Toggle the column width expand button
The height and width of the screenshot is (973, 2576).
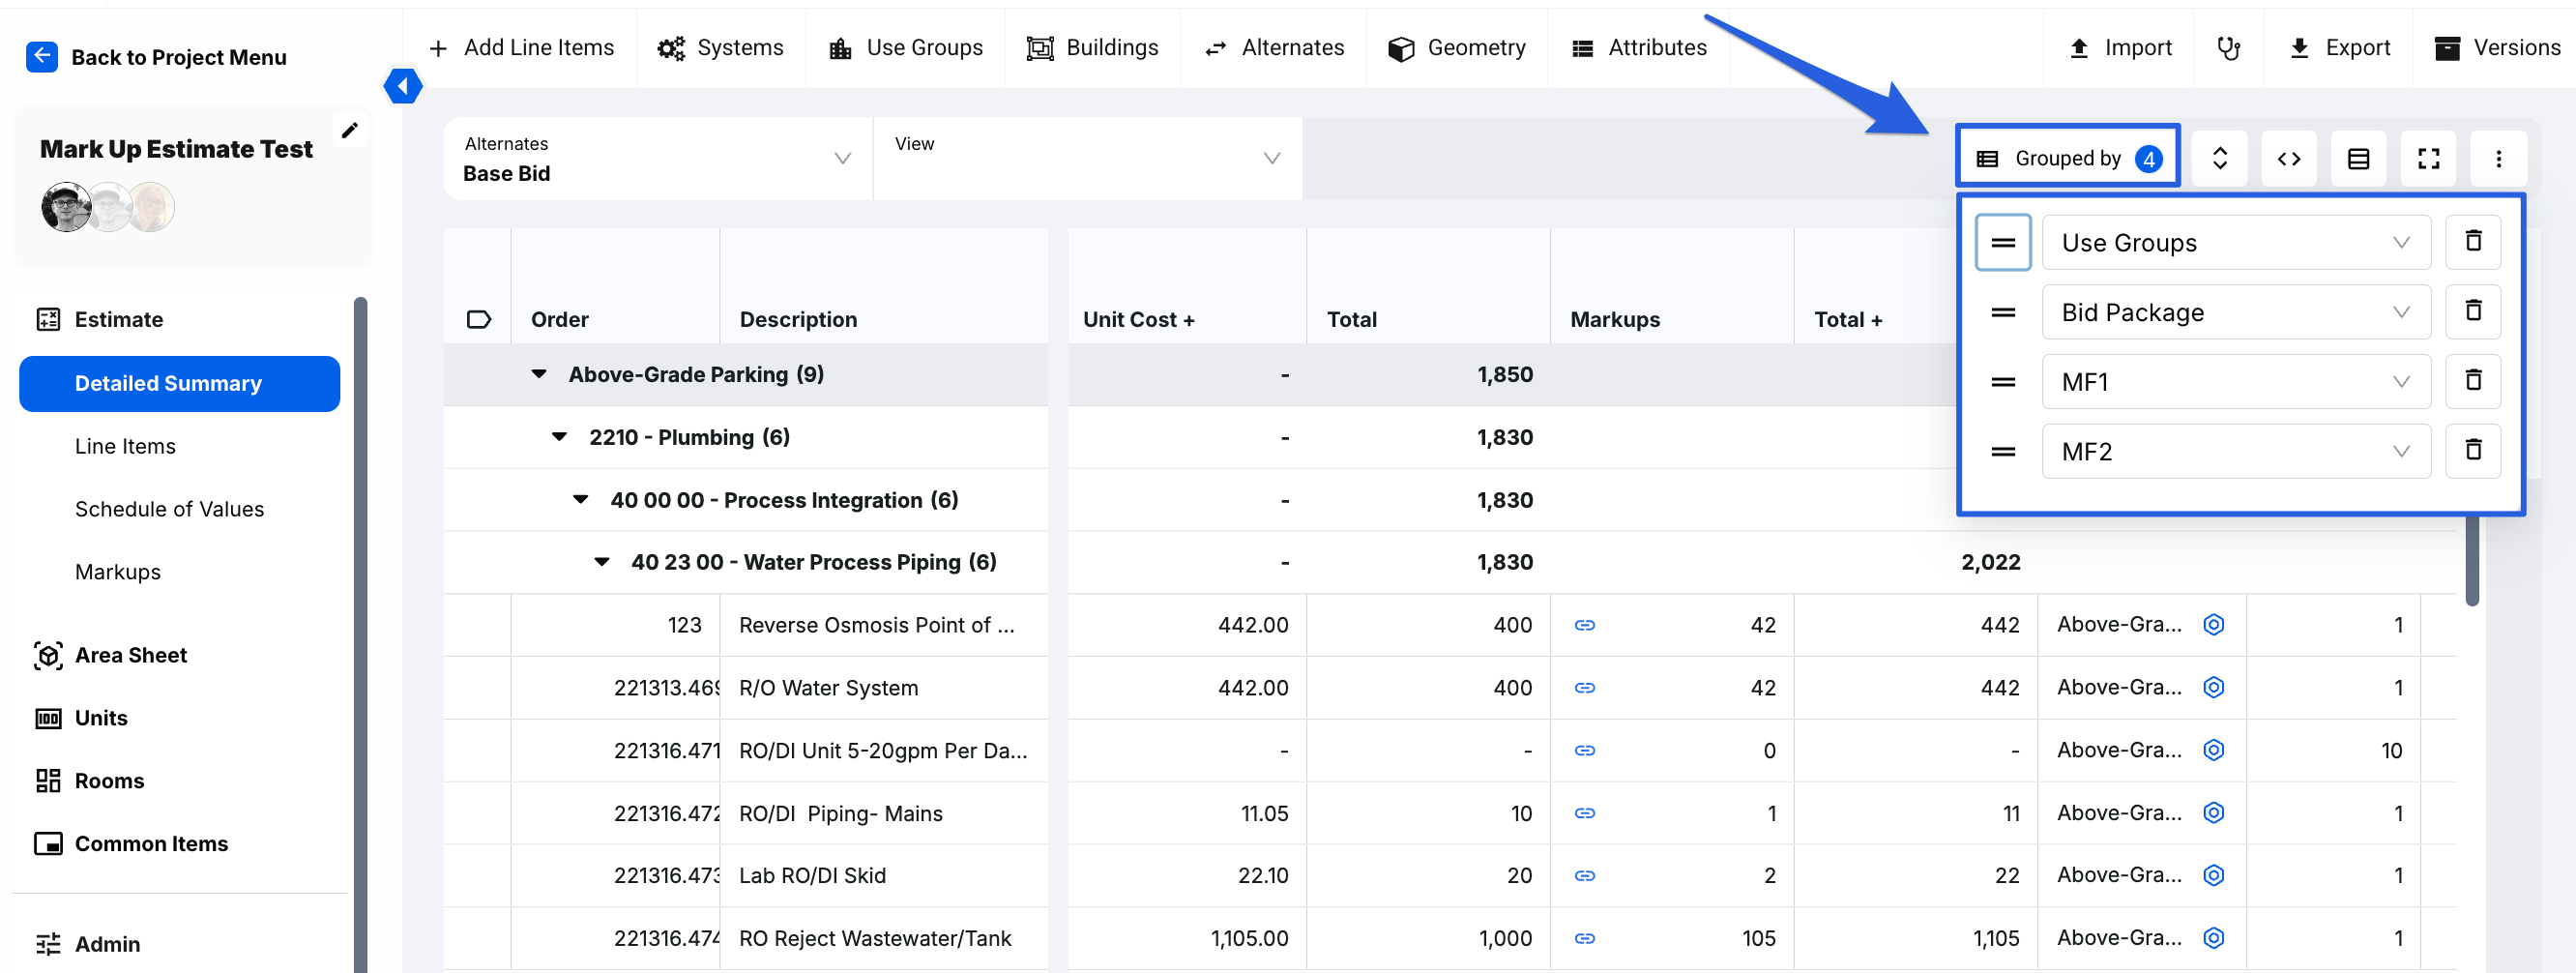coord(2289,159)
